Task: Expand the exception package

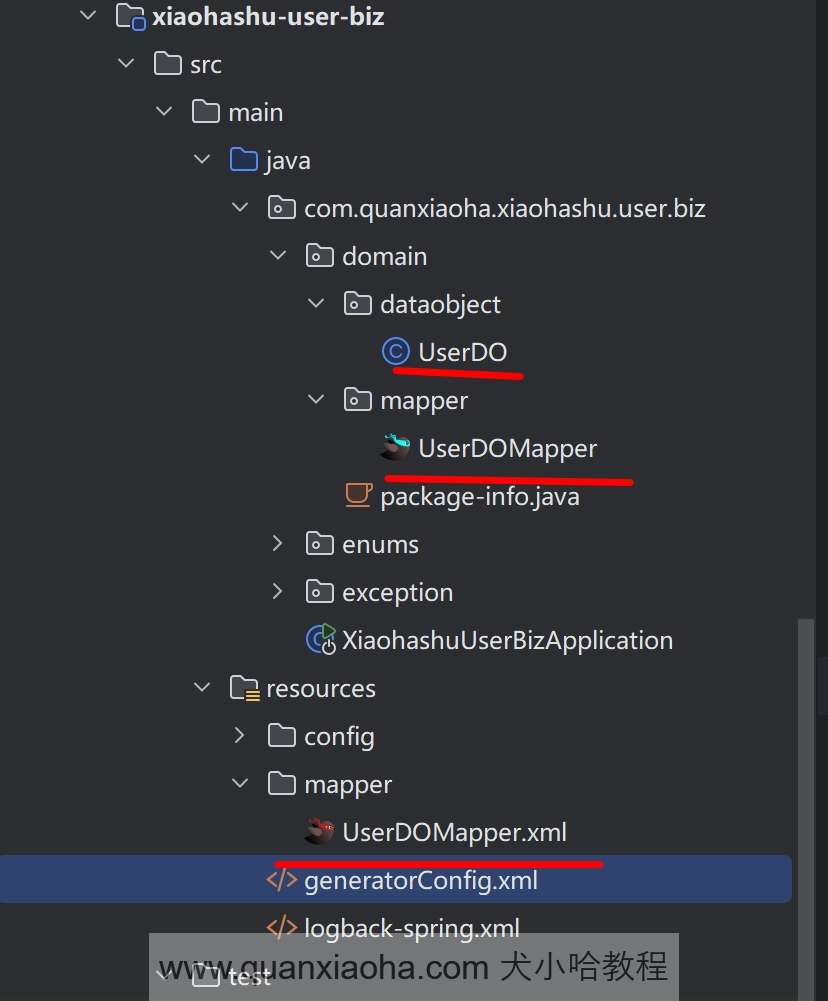Action: [x=278, y=592]
